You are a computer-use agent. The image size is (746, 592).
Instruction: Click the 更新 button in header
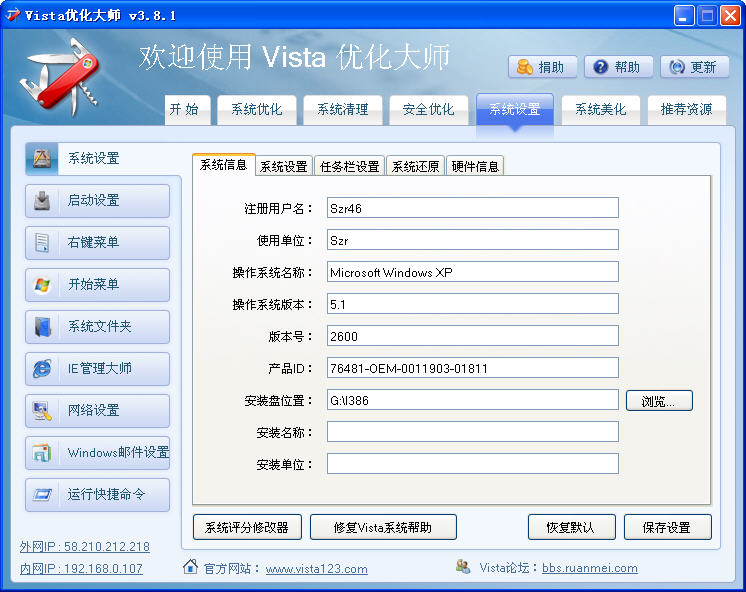click(x=693, y=67)
